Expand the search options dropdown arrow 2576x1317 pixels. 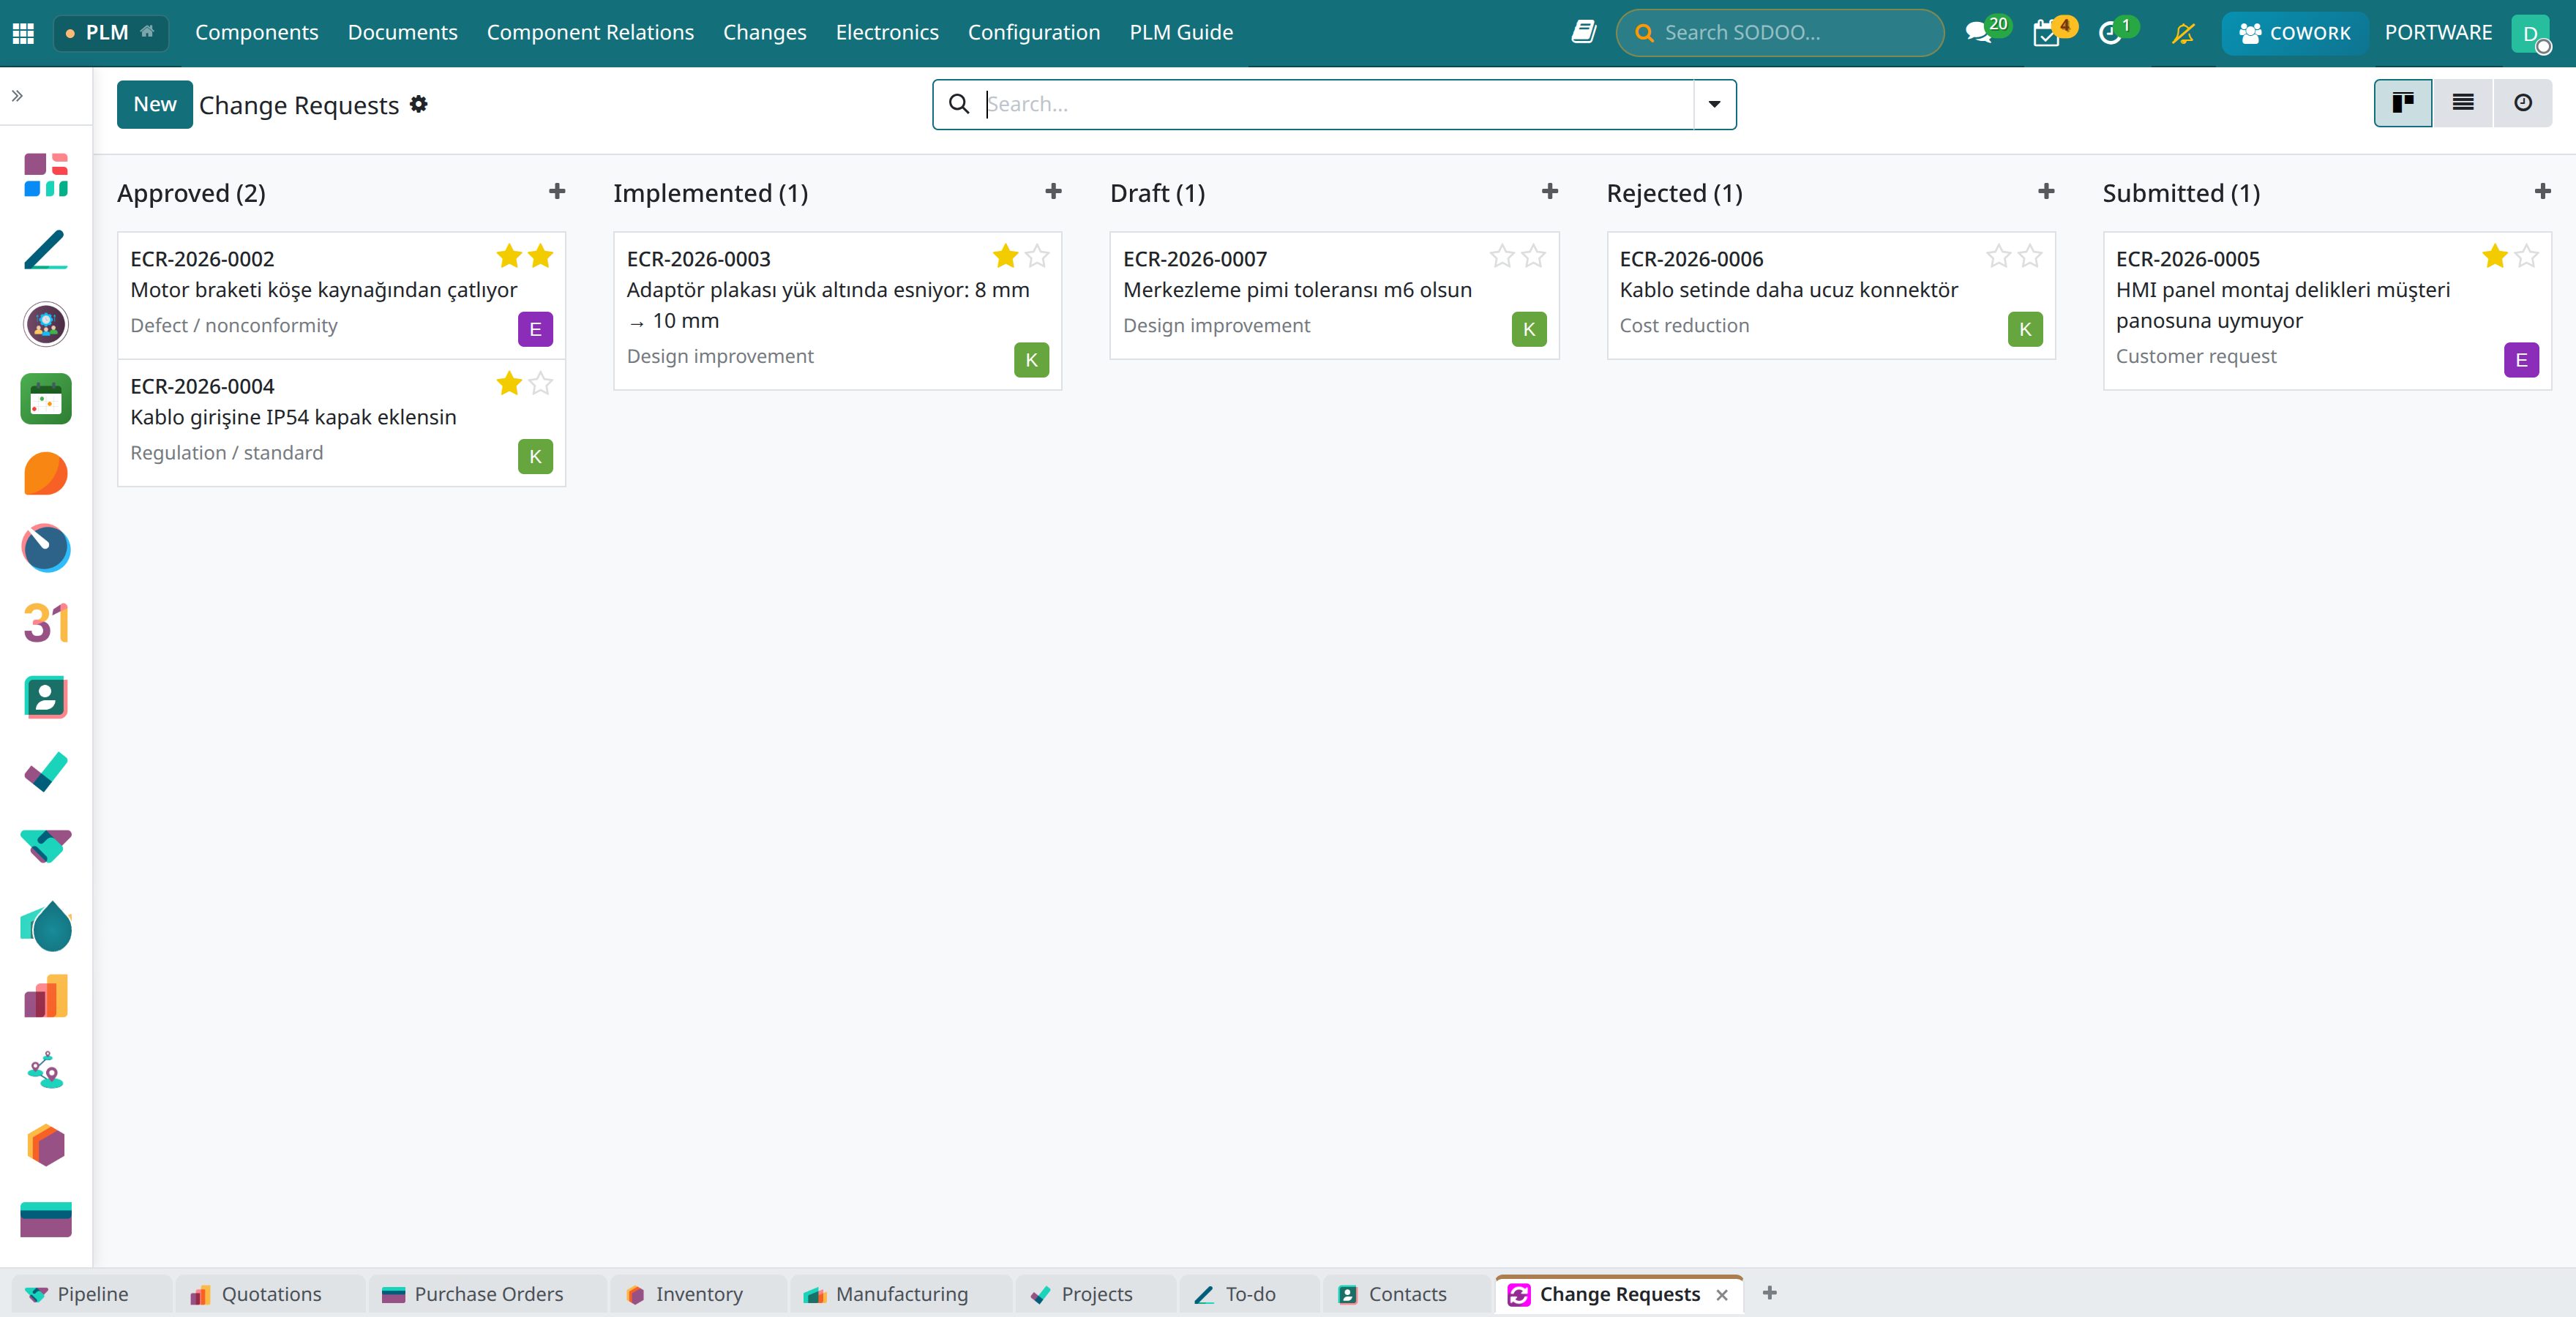click(x=1714, y=104)
